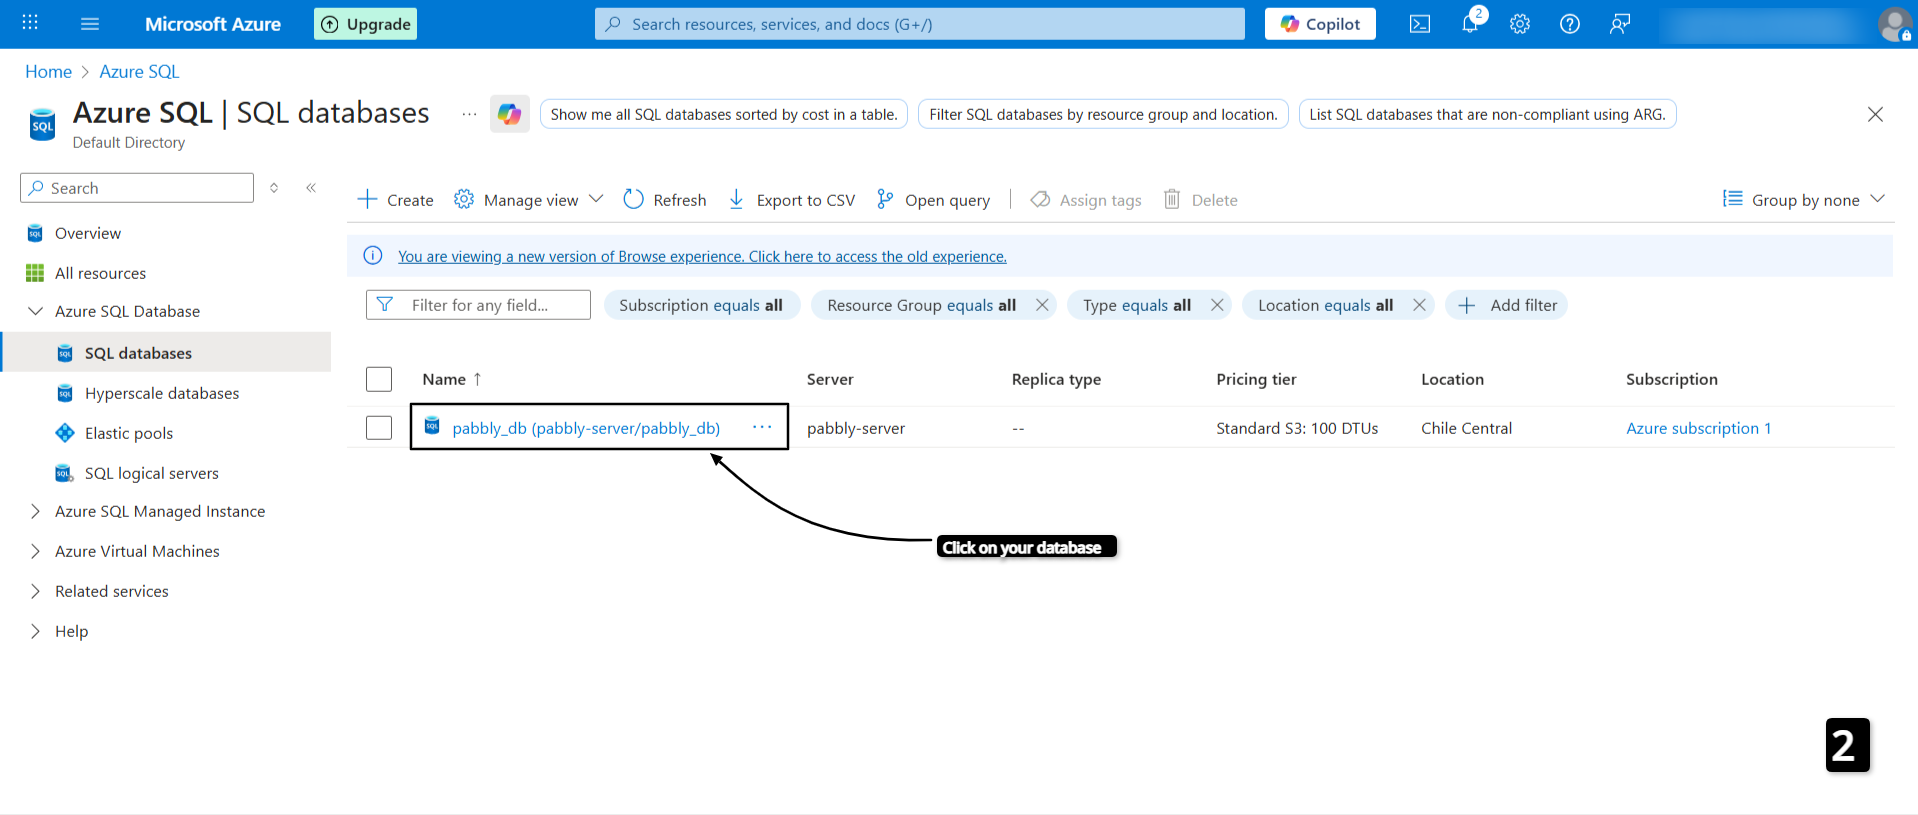Screen dimensions: 1918x815
Task: Open the Group by none dropdown
Action: (x=1803, y=200)
